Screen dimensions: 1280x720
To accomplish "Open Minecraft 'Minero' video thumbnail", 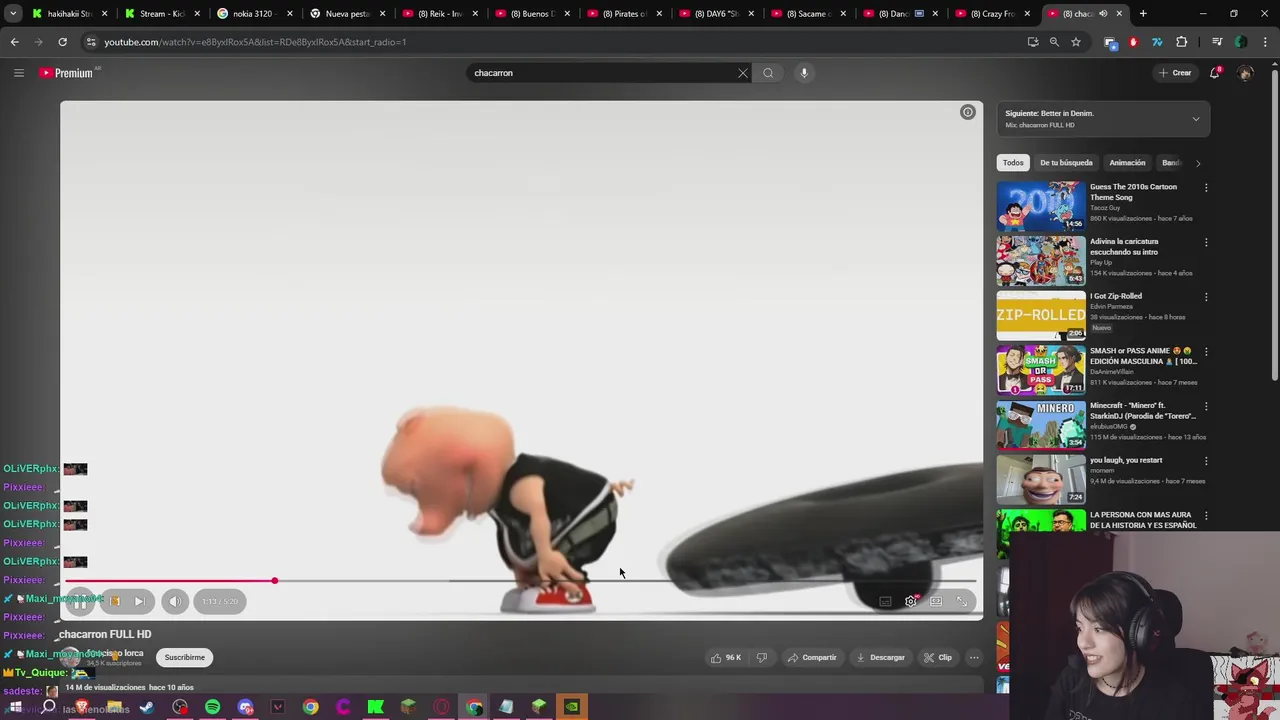I will click(x=1040, y=425).
